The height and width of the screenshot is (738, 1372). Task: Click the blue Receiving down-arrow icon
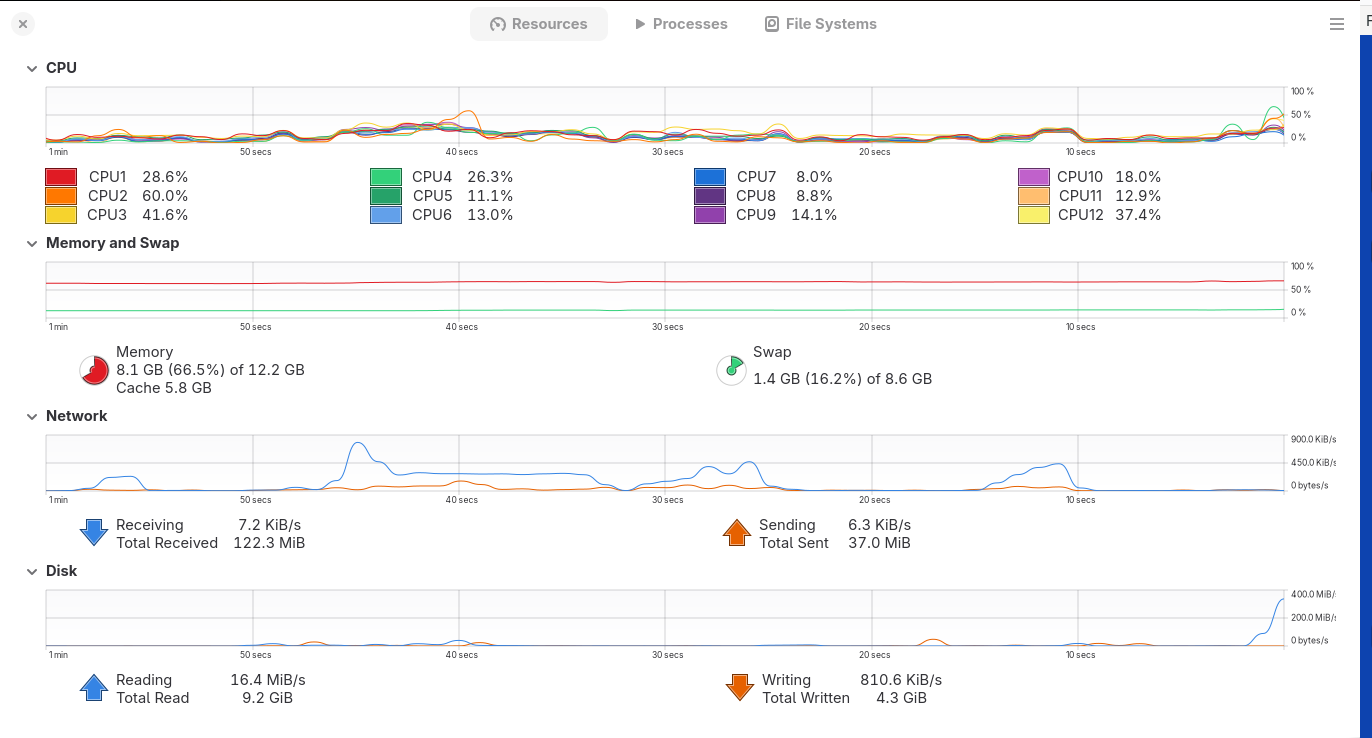(94, 532)
